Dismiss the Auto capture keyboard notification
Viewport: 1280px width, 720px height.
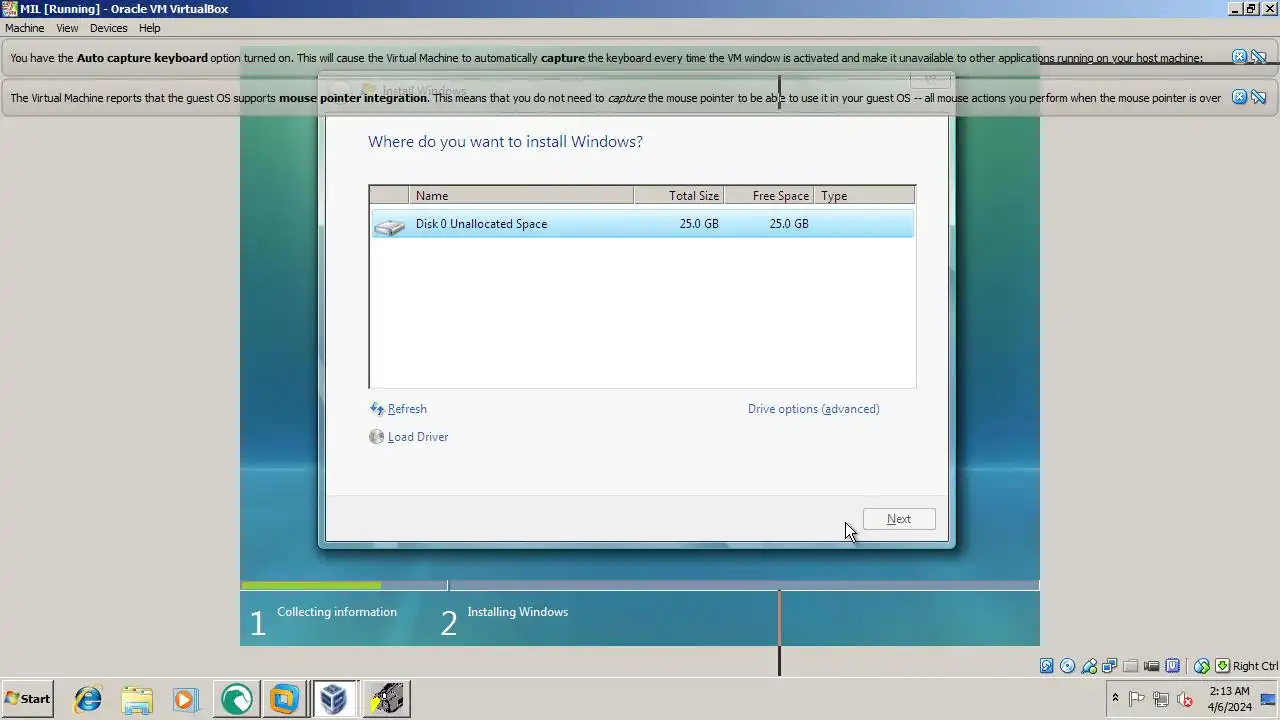(1239, 57)
